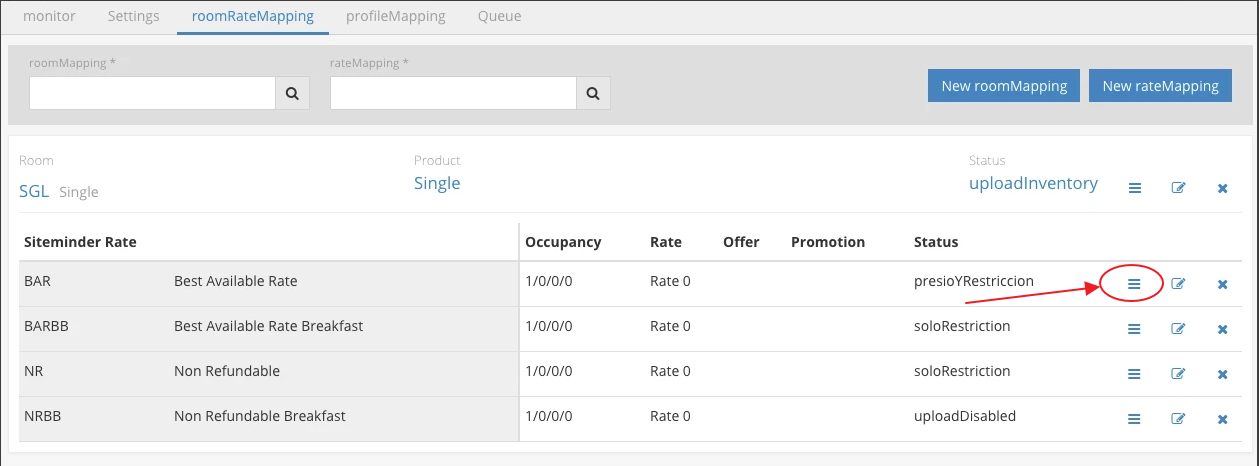Go to the Queue tab
The width and height of the screenshot is (1259, 466).
click(x=499, y=16)
